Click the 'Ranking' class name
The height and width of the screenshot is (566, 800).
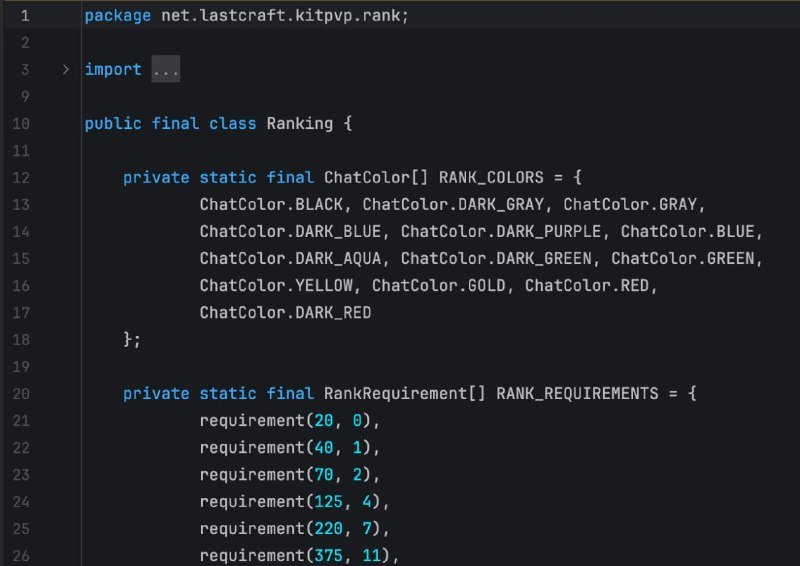(299, 124)
